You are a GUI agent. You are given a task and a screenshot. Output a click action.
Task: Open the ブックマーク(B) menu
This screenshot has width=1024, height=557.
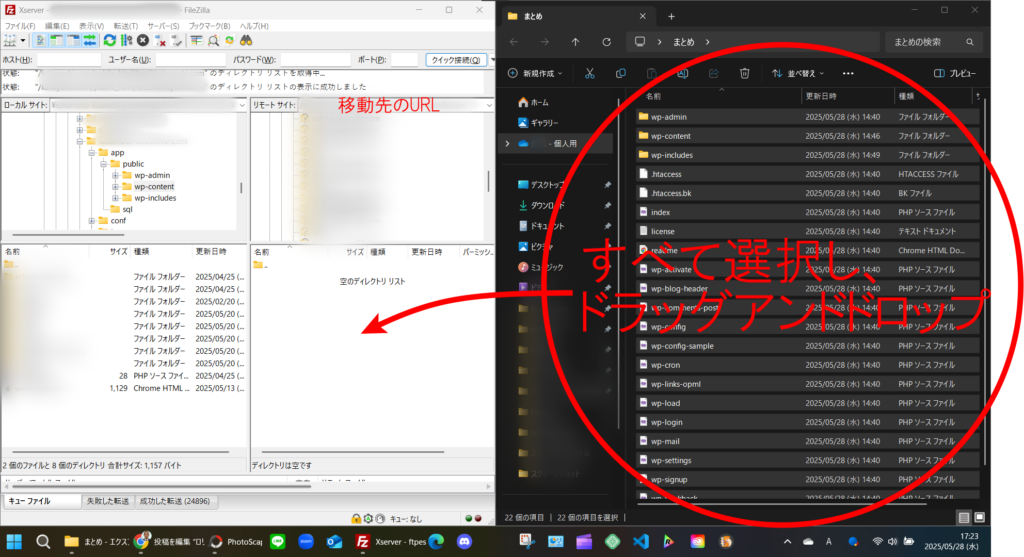tap(209, 26)
